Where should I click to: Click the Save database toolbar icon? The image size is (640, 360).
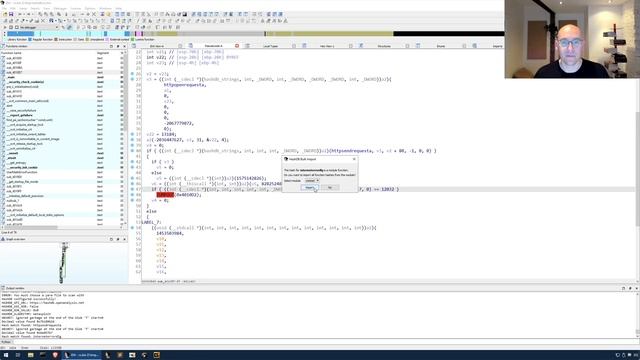(x=11, y=14)
